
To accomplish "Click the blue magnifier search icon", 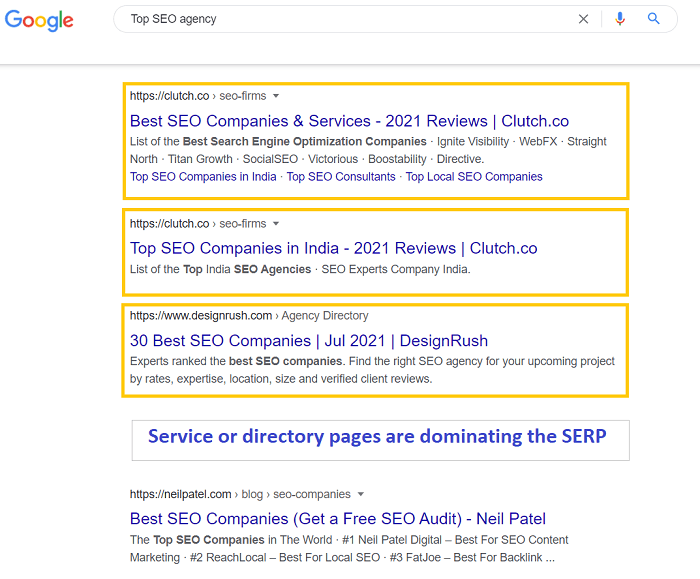I will [654, 18].
